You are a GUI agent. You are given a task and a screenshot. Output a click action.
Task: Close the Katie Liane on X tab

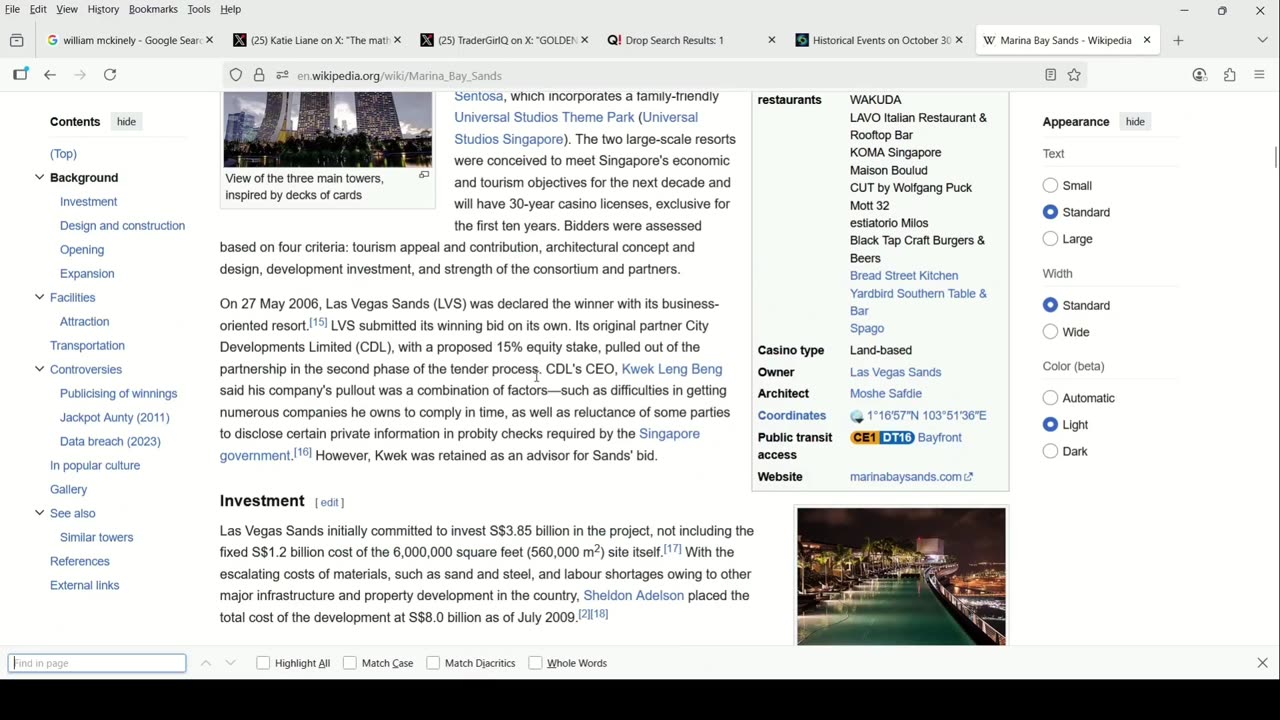[x=397, y=40]
